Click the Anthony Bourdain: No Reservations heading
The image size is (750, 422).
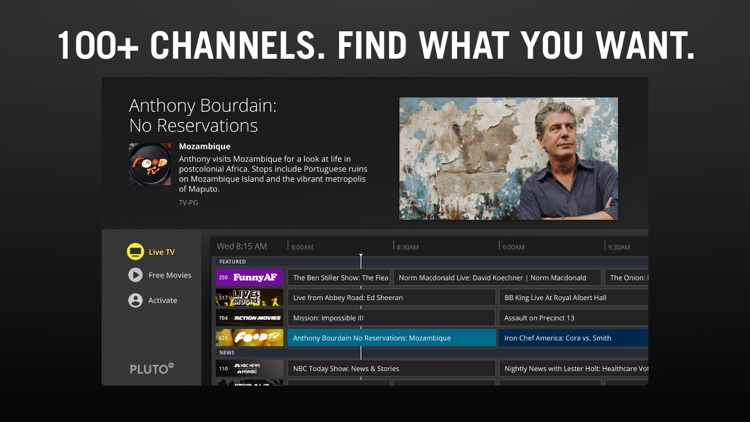(x=203, y=116)
